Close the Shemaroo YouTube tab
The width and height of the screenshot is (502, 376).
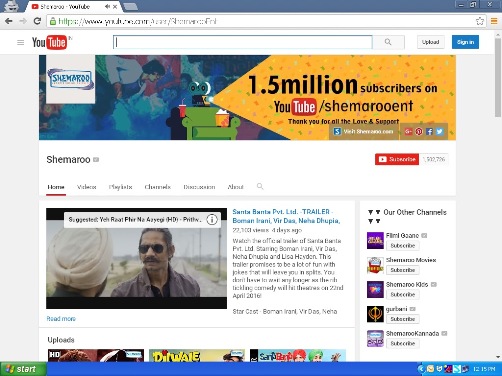pyautogui.click(x=115, y=6)
